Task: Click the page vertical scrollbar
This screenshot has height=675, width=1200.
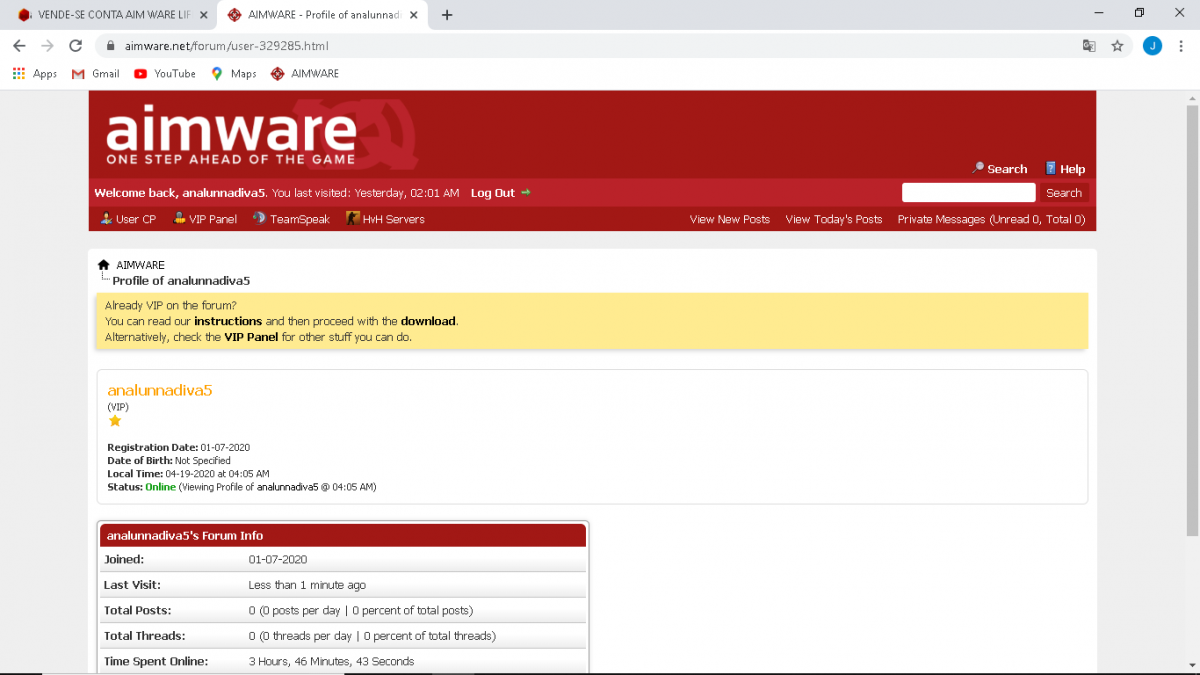Action: coord(1190,320)
